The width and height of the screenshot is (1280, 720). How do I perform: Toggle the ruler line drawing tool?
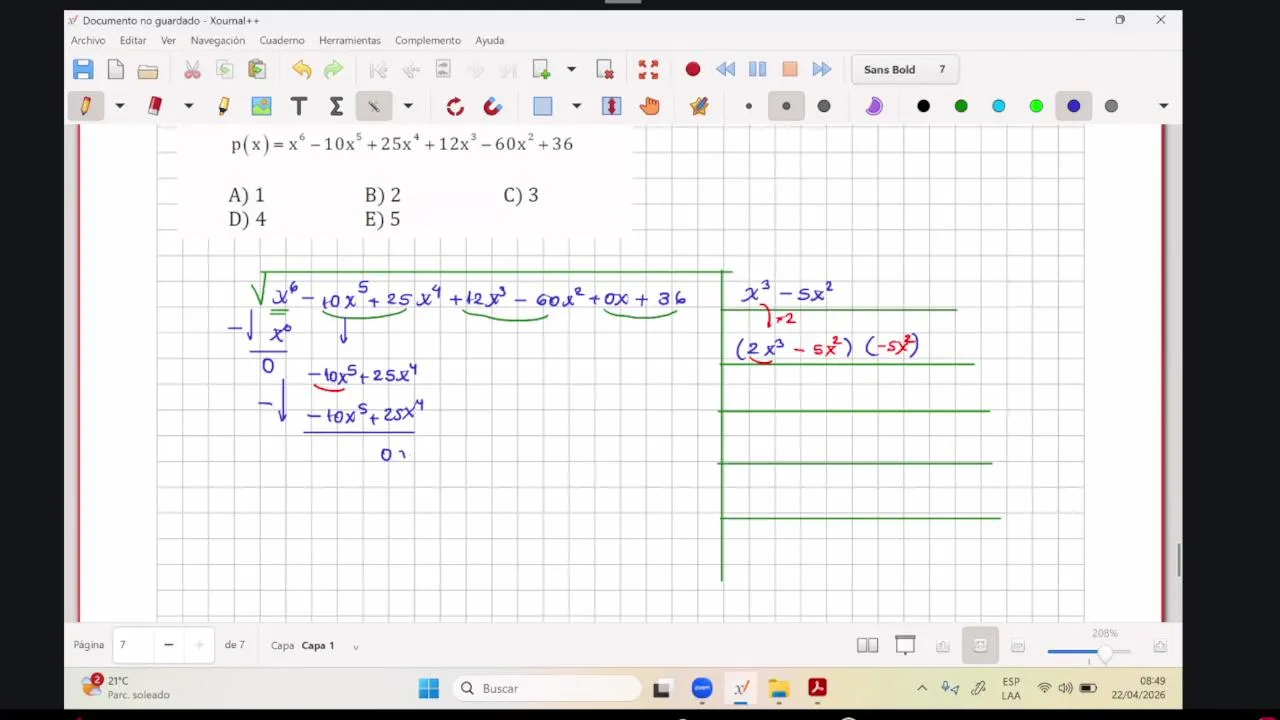(x=373, y=106)
